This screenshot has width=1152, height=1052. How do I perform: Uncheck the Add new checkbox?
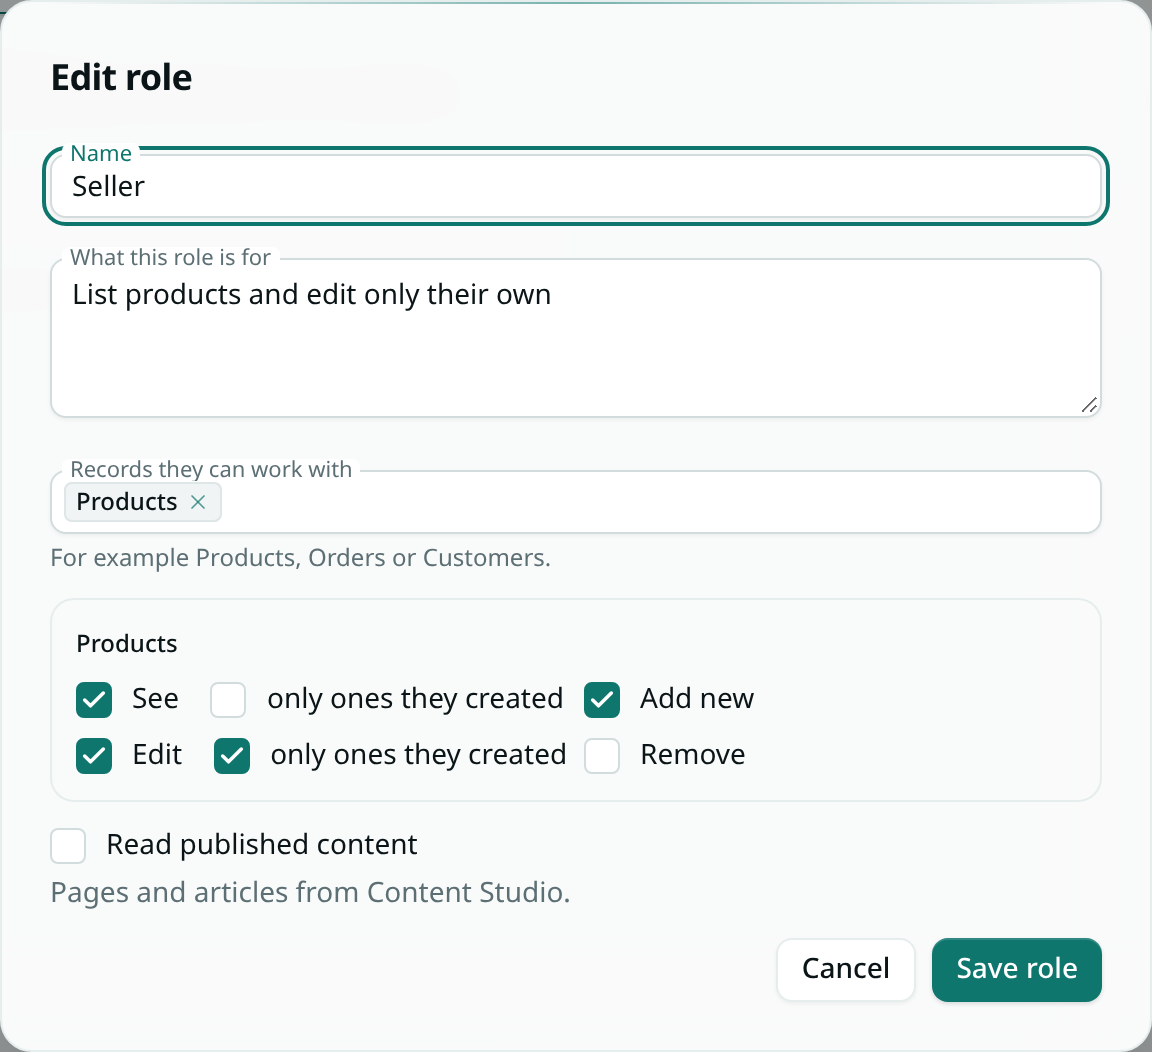602,699
